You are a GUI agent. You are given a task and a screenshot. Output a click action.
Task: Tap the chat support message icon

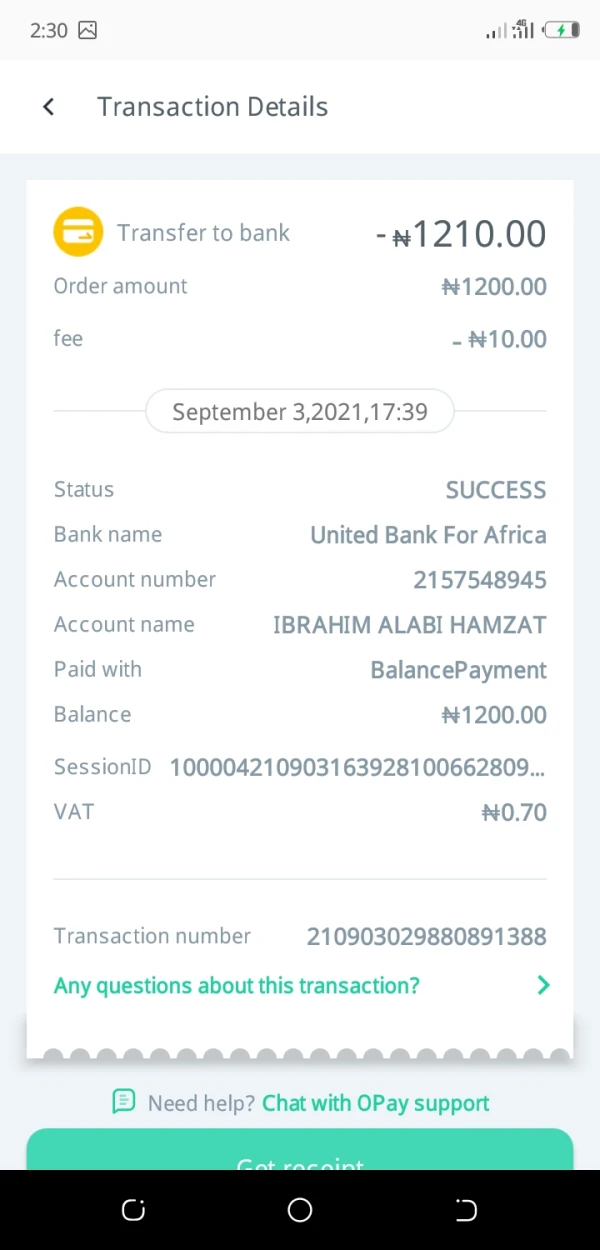click(x=124, y=1102)
